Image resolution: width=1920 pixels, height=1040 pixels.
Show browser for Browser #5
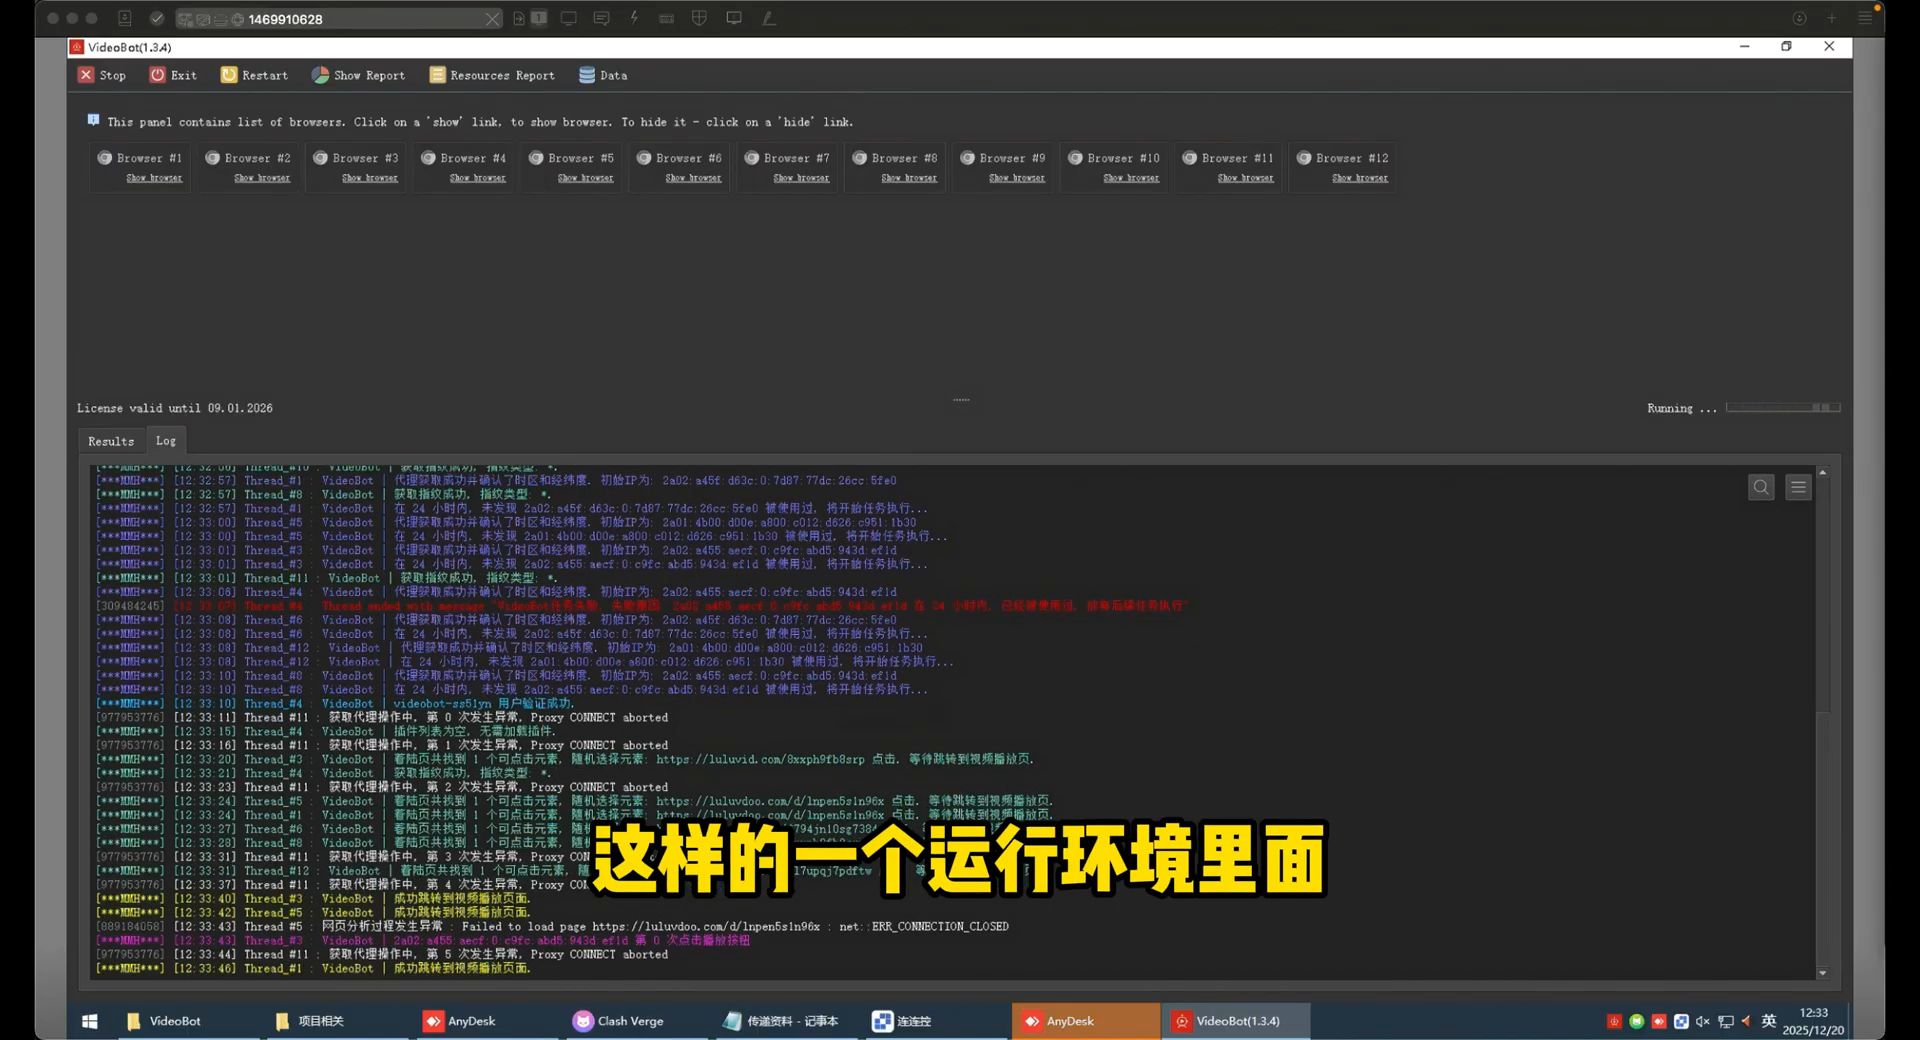click(x=586, y=178)
